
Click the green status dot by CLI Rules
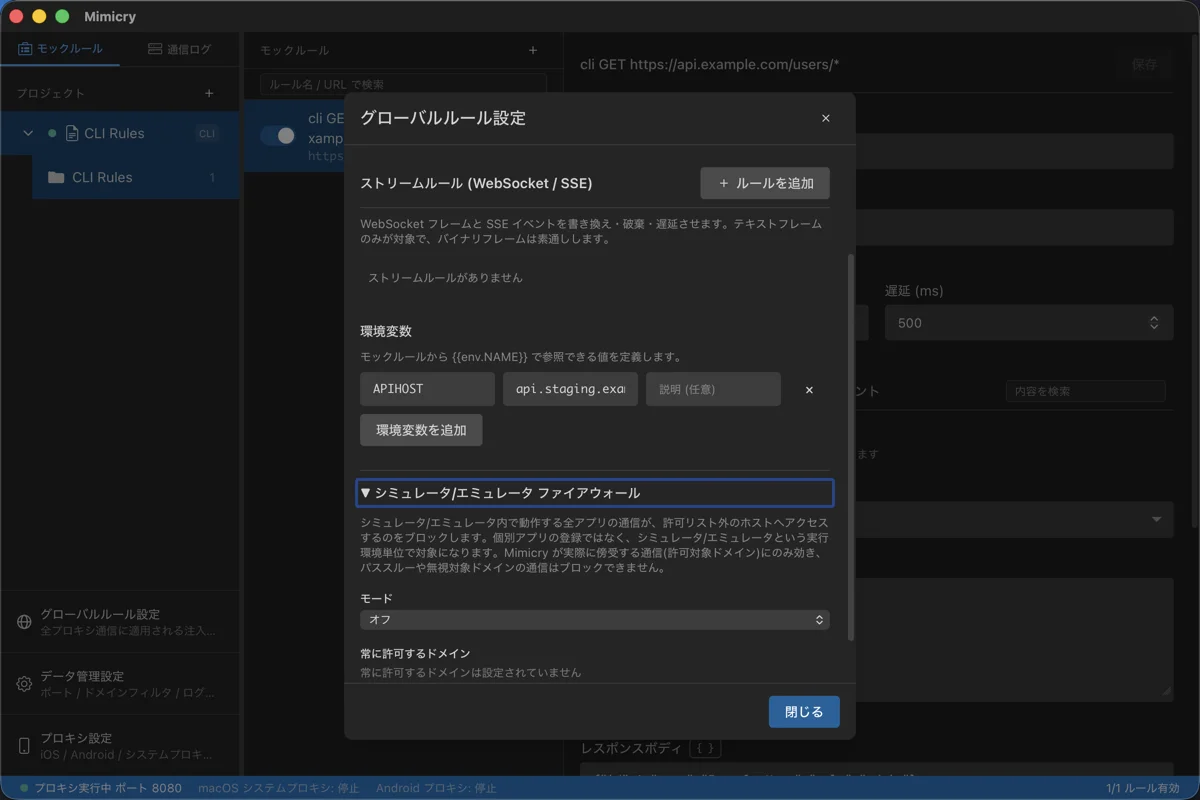(x=52, y=133)
